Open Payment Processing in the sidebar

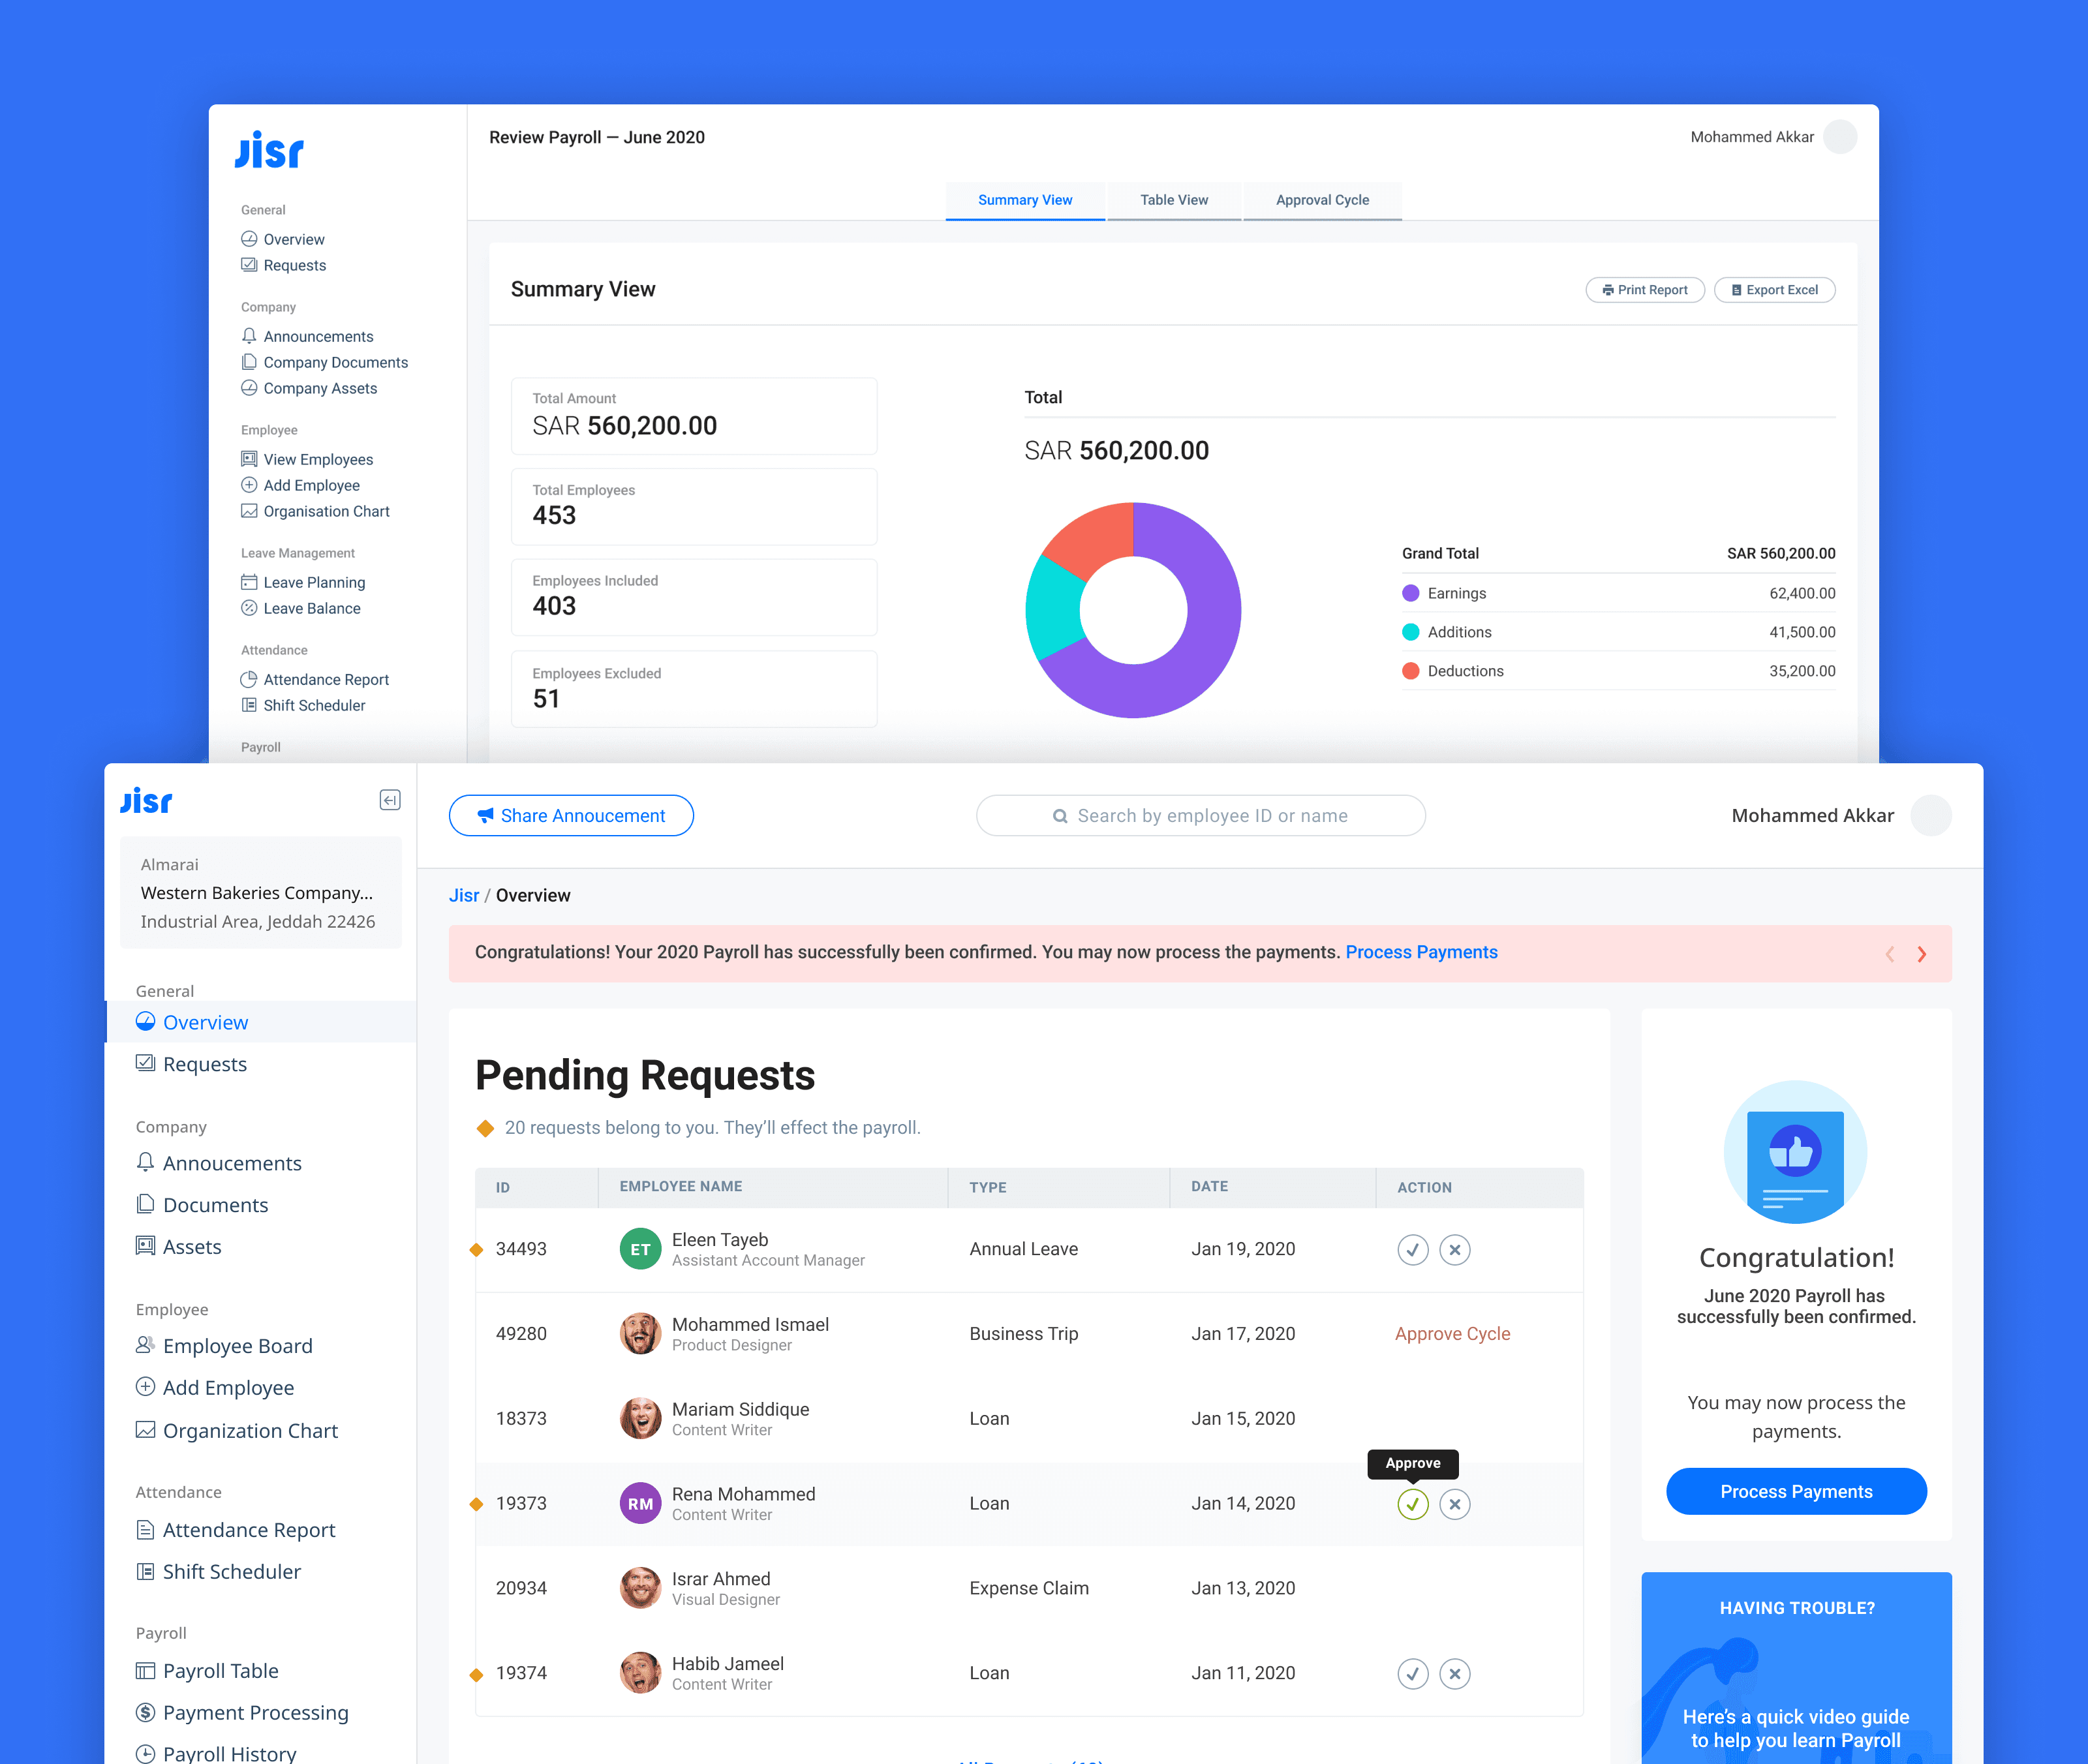pyautogui.click(x=255, y=1713)
